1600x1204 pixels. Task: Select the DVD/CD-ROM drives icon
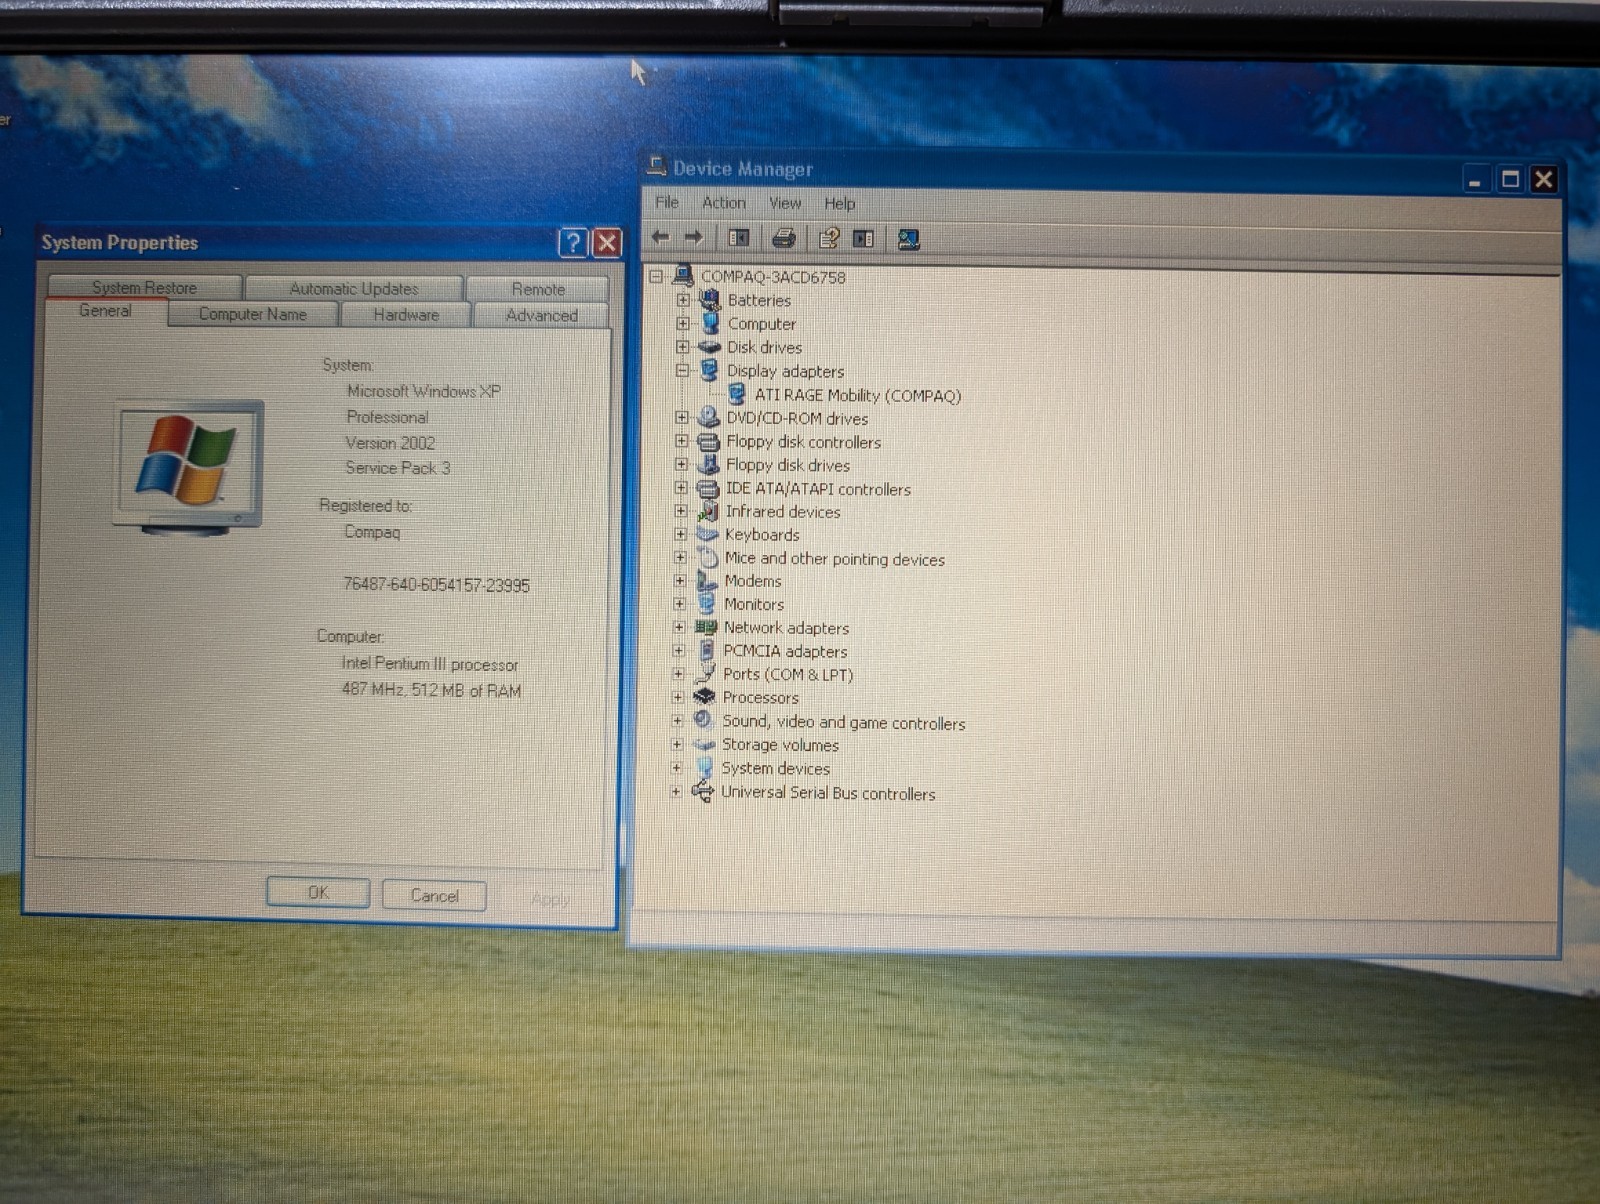point(709,417)
